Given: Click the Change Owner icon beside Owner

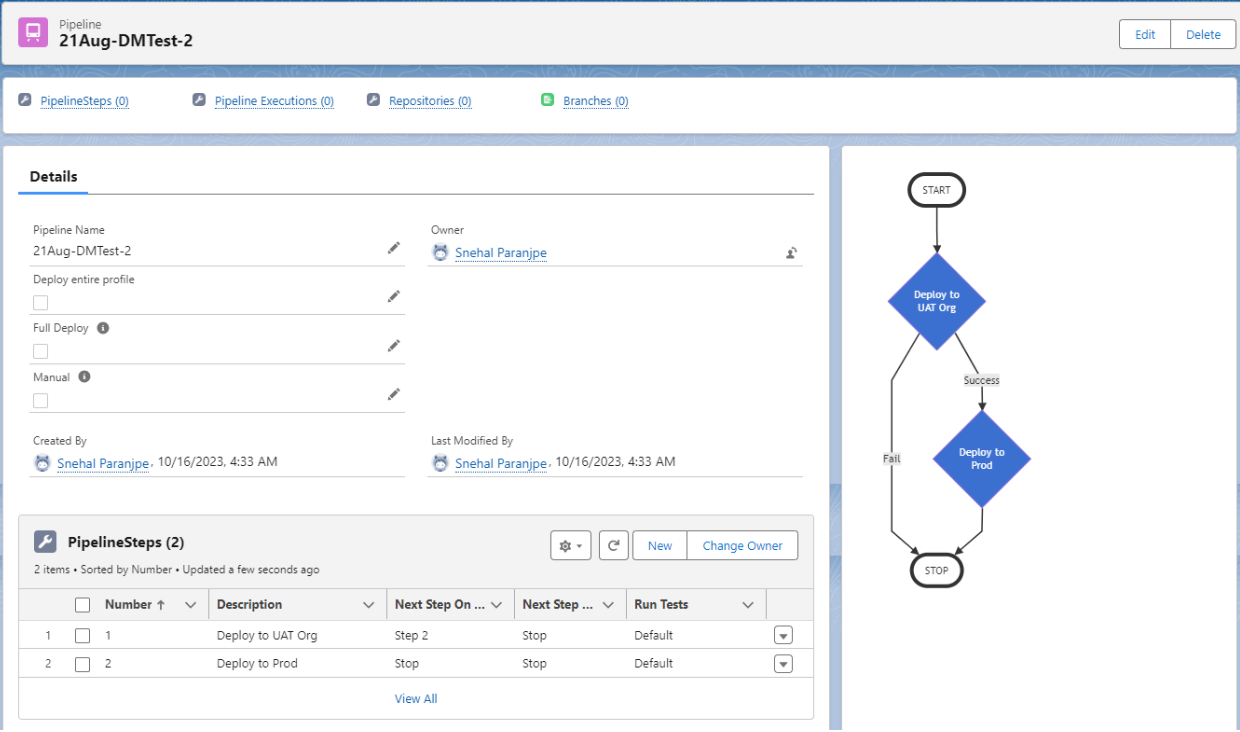Looking at the screenshot, I should tap(791, 253).
